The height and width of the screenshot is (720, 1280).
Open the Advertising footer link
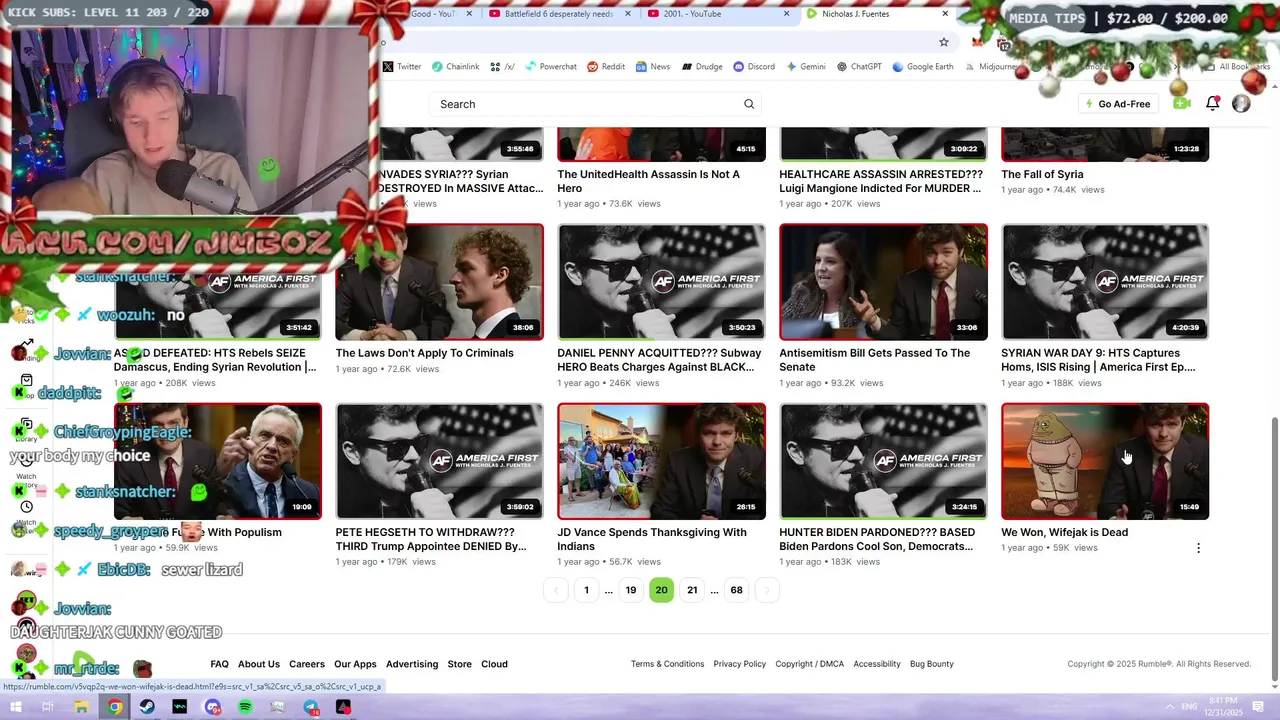412,664
